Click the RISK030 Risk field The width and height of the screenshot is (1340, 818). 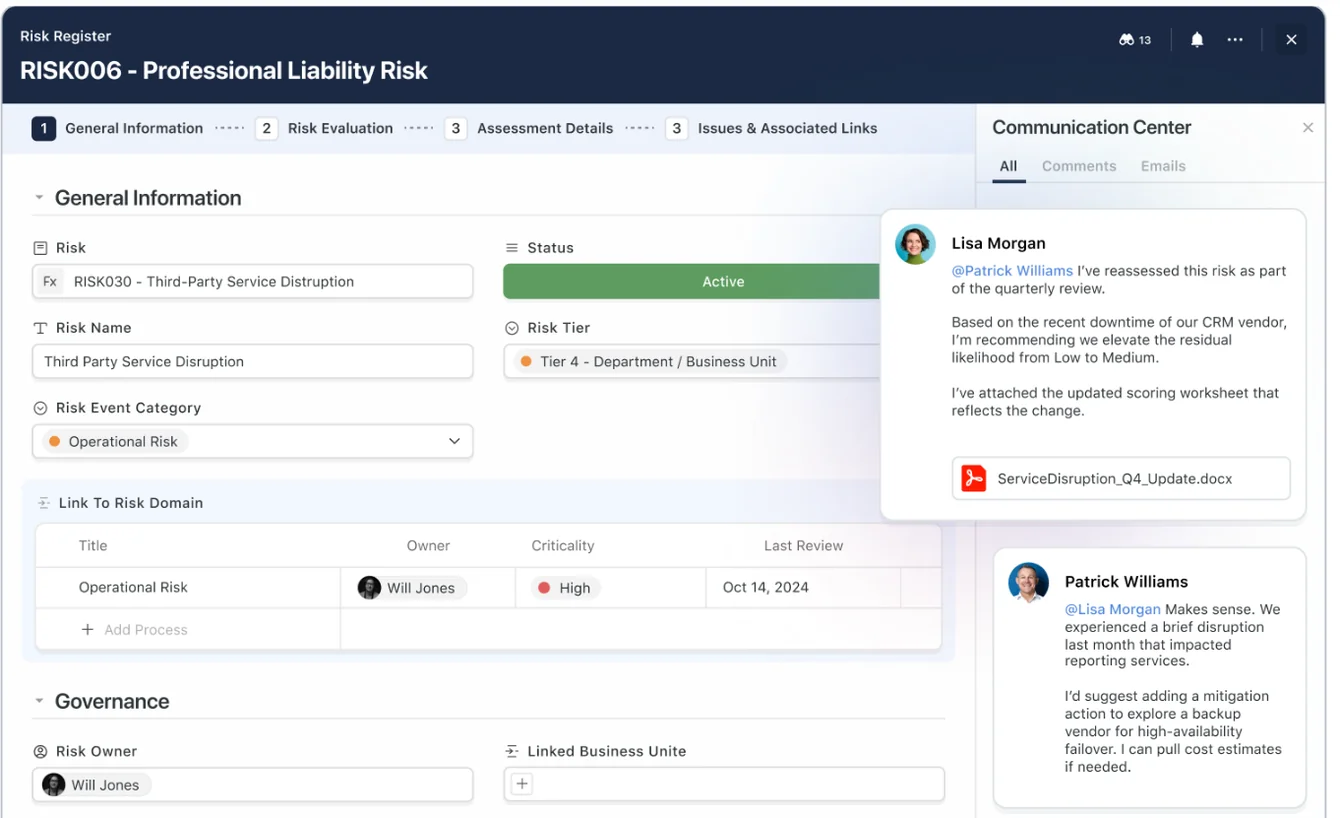(x=253, y=282)
